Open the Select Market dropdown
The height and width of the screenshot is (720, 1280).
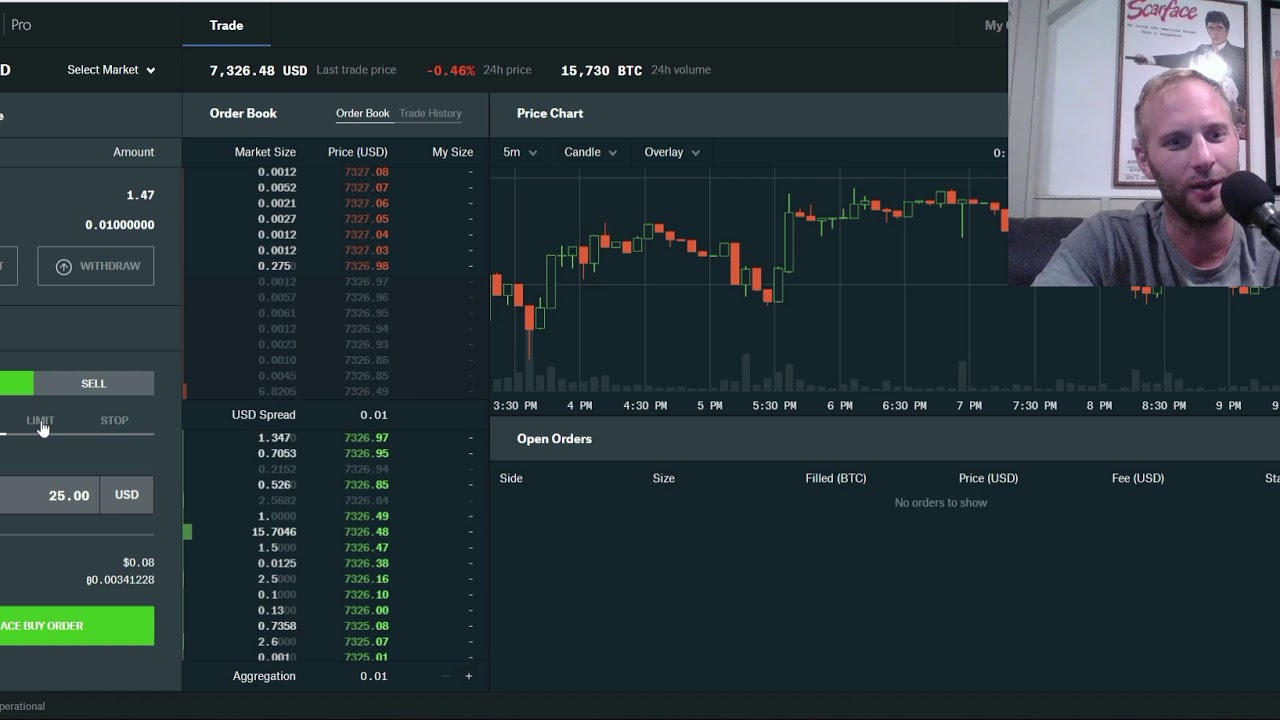(111, 70)
